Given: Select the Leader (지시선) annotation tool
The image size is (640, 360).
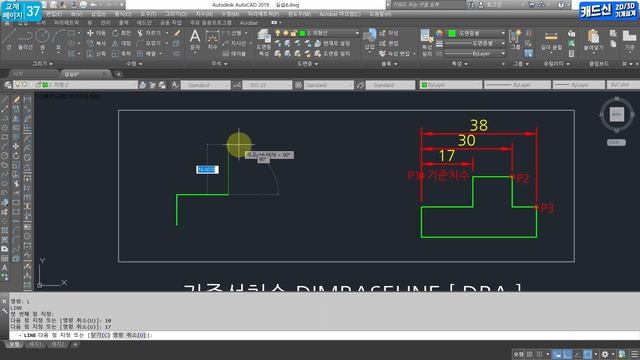Looking at the screenshot, I should click(x=236, y=43).
